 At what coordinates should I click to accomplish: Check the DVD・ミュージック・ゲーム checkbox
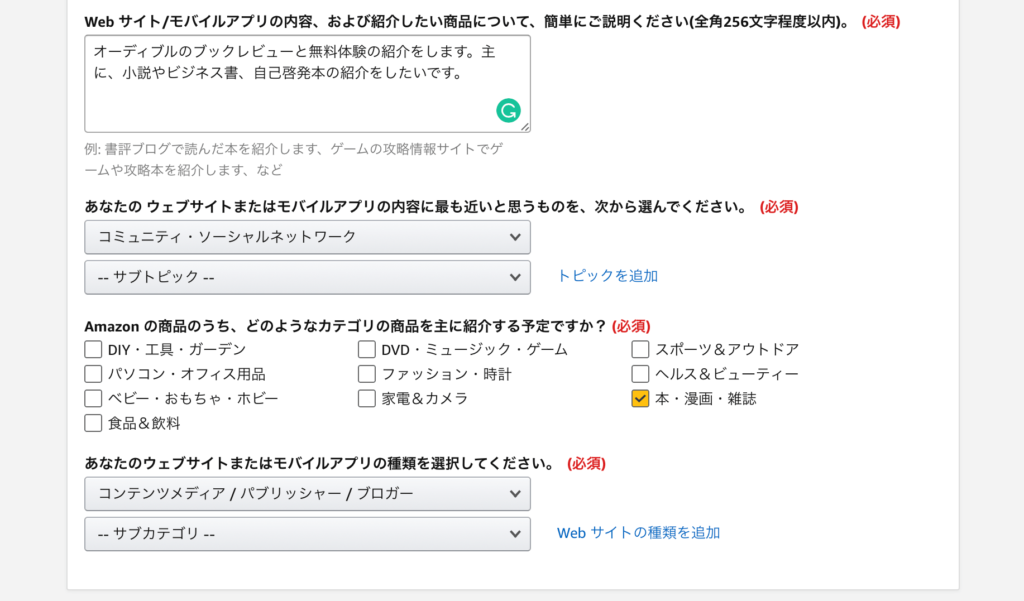(x=366, y=349)
